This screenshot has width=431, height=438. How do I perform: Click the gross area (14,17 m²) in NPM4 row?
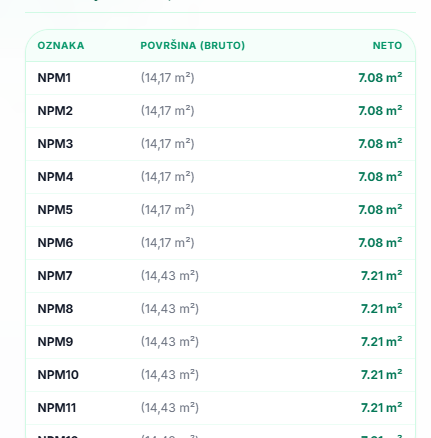coord(167,177)
